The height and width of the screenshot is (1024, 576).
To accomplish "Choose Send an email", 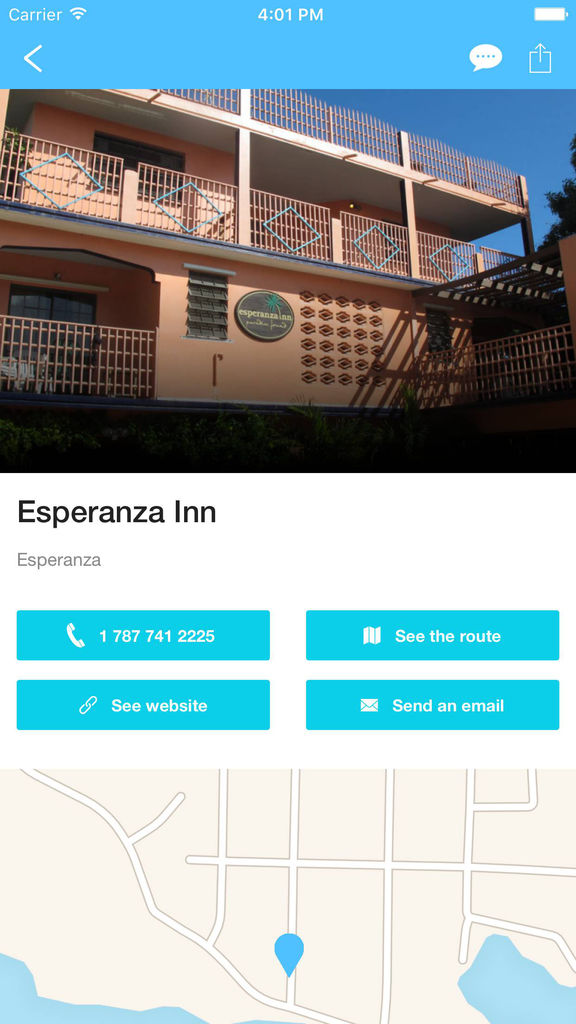I will tap(432, 705).
